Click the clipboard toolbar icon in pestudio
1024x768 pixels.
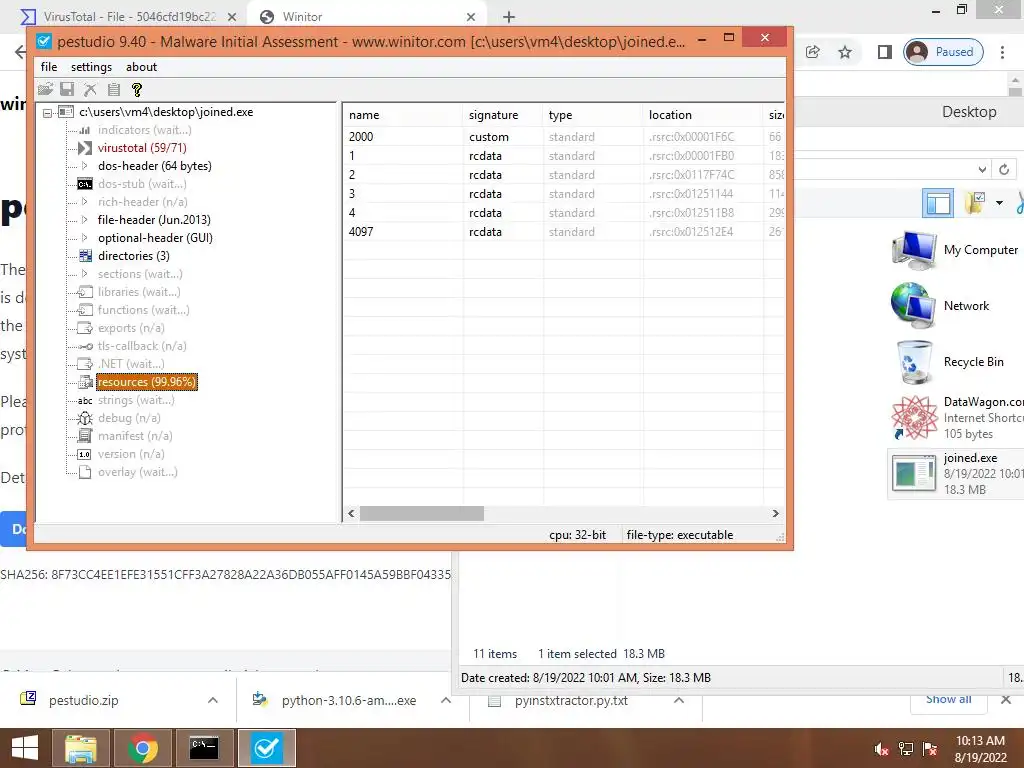point(114,89)
